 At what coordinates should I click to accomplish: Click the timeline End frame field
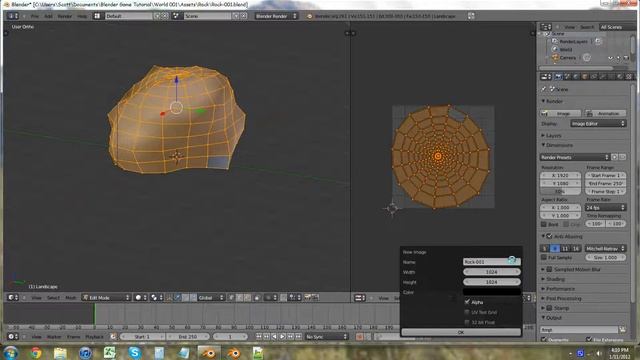[x=188, y=337]
